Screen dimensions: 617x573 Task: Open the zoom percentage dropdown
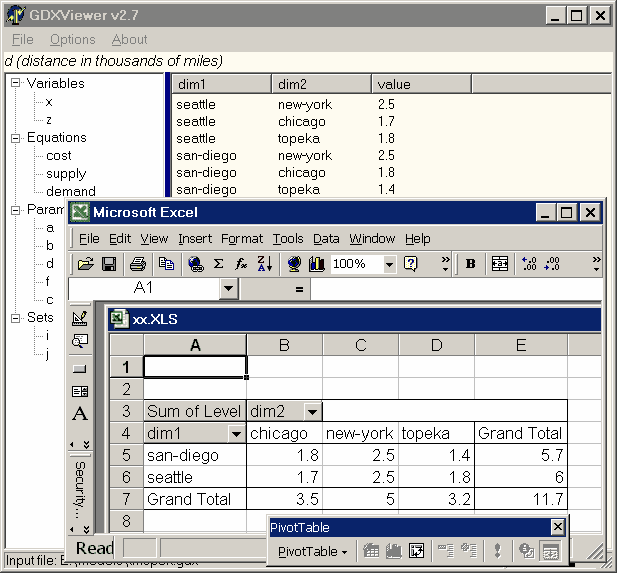(x=389, y=264)
